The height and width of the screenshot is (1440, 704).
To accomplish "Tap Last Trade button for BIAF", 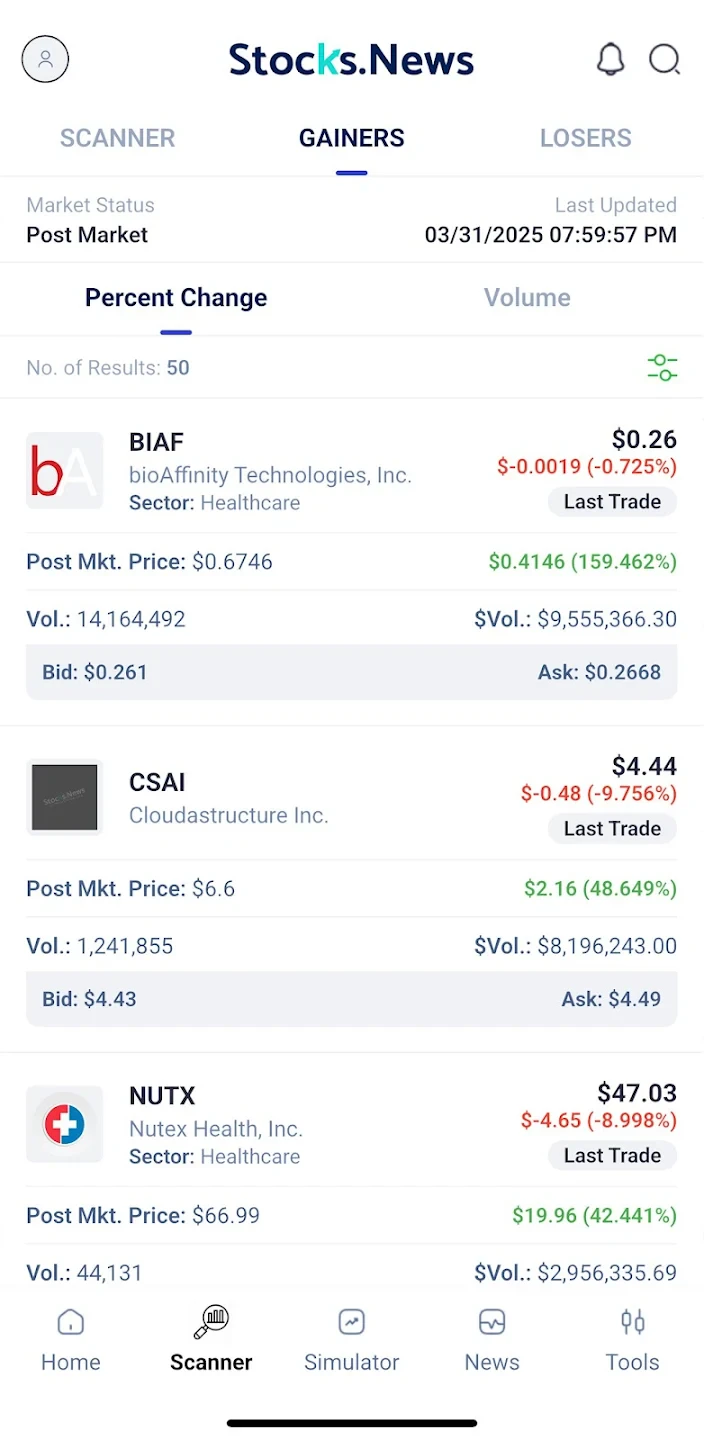I will pyautogui.click(x=612, y=502).
